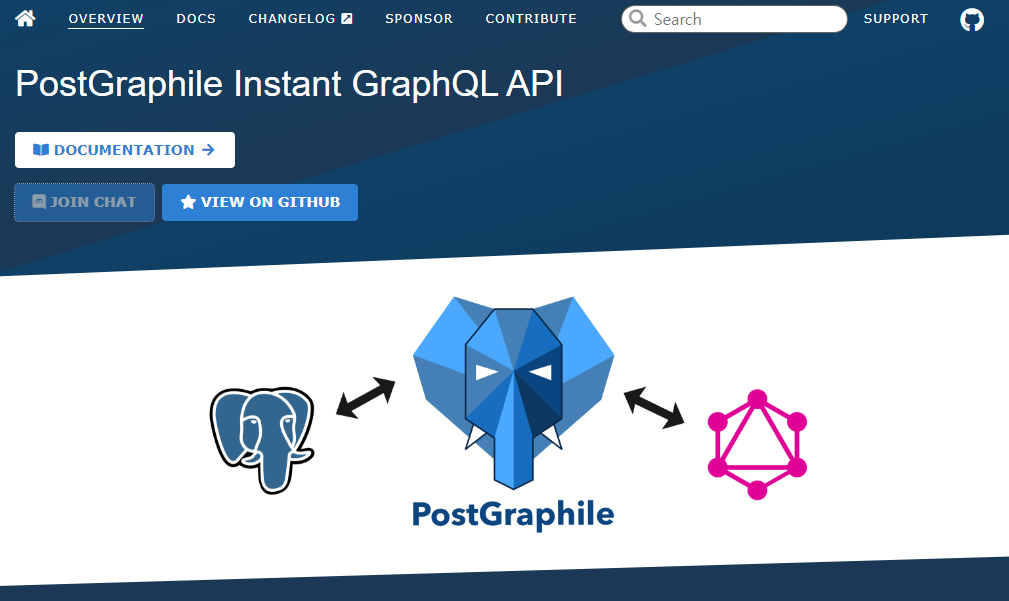Open the SUPPORT page
The height and width of the screenshot is (601, 1009).
tap(895, 18)
